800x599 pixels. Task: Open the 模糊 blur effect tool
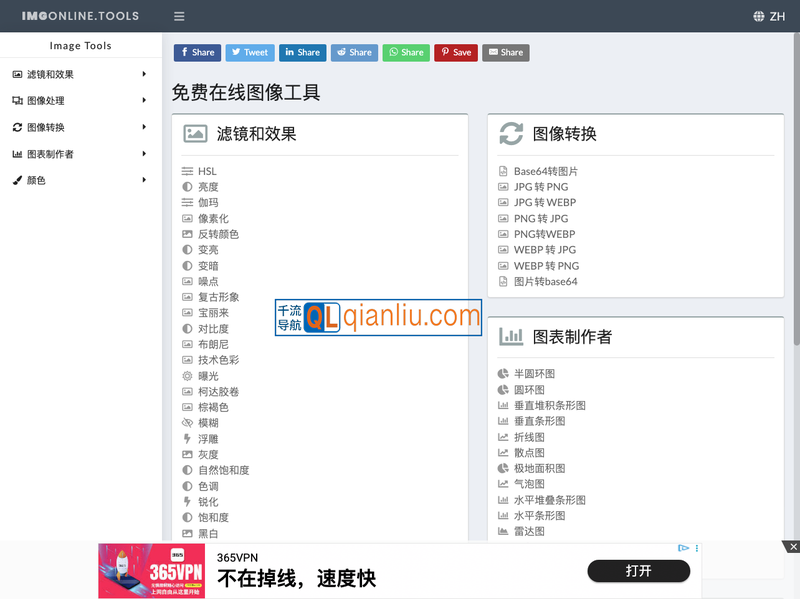(211, 422)
